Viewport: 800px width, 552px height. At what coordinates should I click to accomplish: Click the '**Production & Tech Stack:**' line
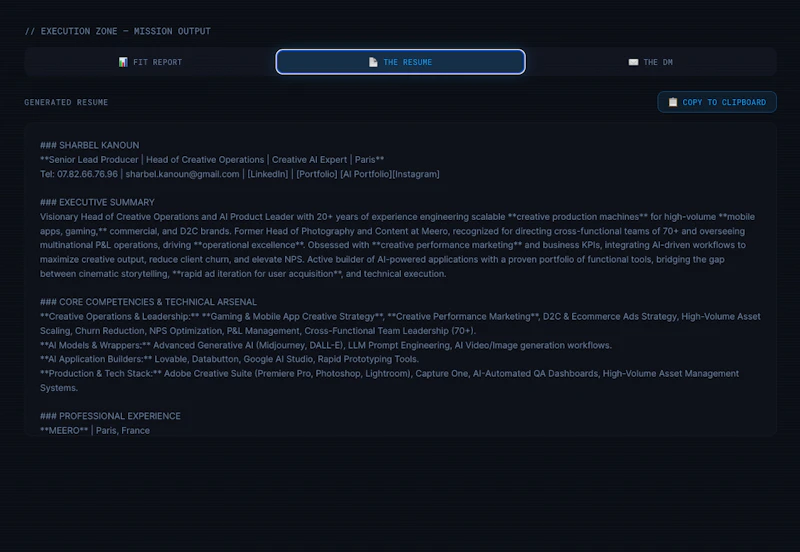point(389,381)
